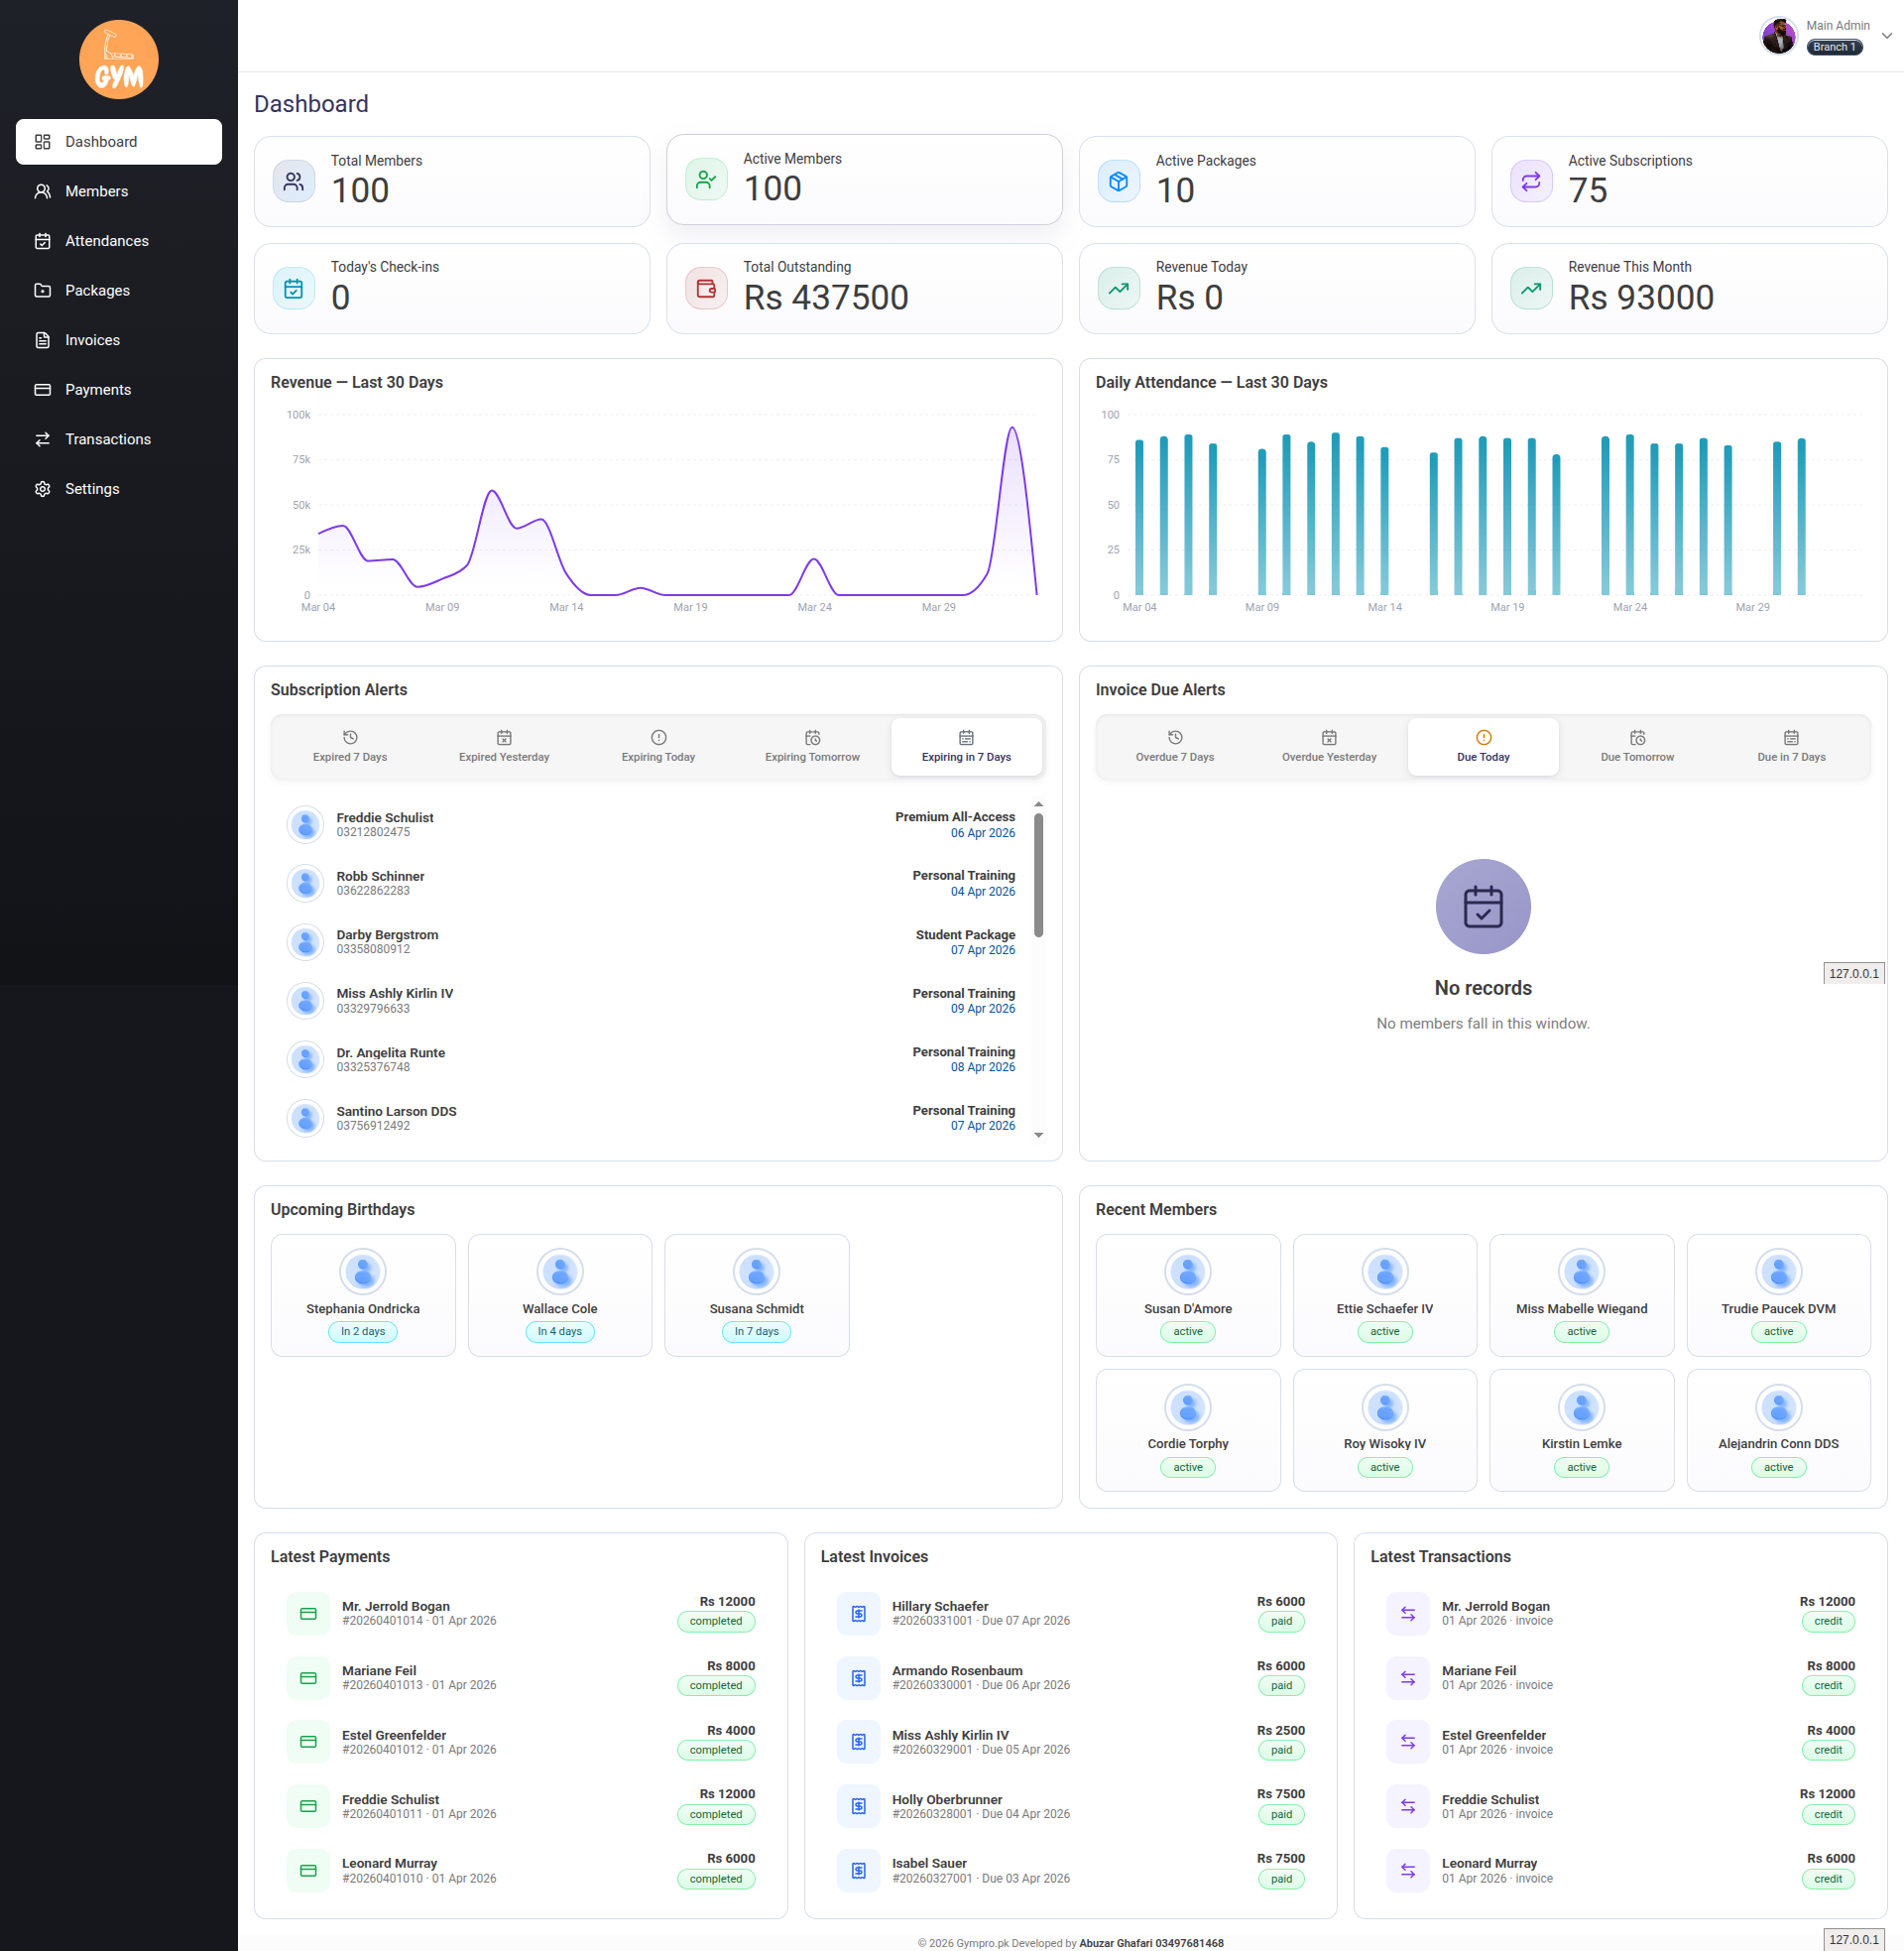The image size is (1904, 1951).
Task: Select the Attendances sidebar icon
Action: click(42, 240)
